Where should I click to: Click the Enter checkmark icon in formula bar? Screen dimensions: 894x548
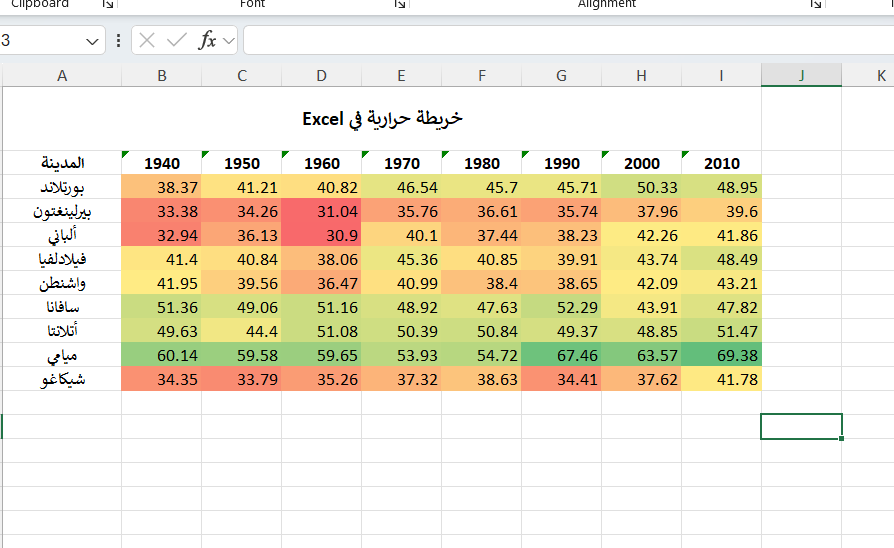click(x=177, y=40)
